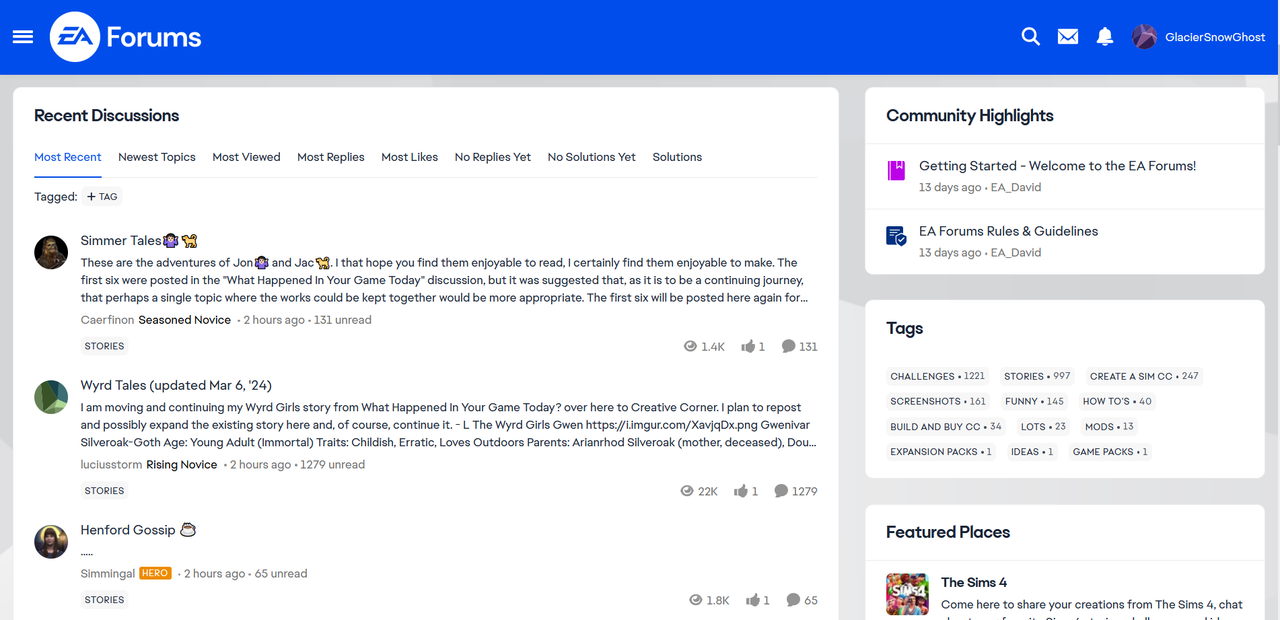
Task: Switch to the Most Viewed tab
Action: pyautogui.click(x=246, y=157)
